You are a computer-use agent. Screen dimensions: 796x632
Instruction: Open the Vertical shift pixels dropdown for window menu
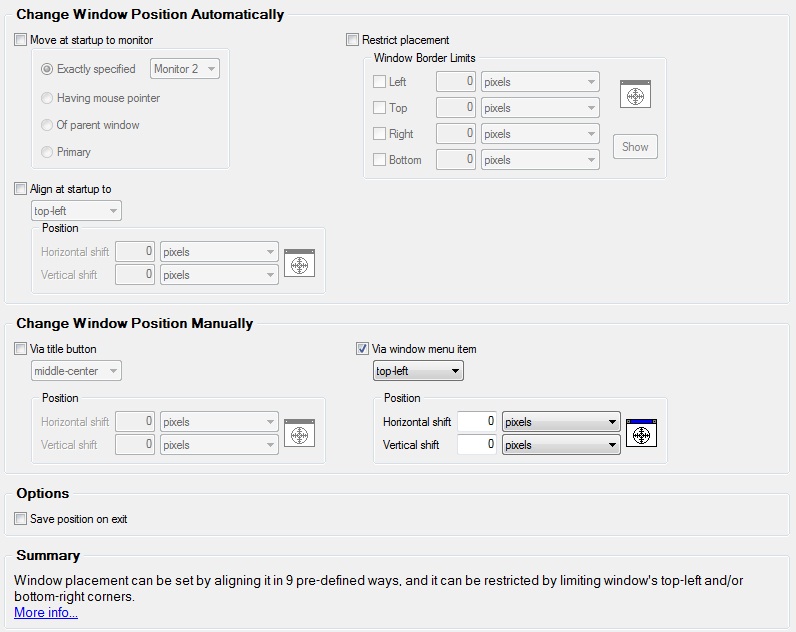click(x=561, y=445)
